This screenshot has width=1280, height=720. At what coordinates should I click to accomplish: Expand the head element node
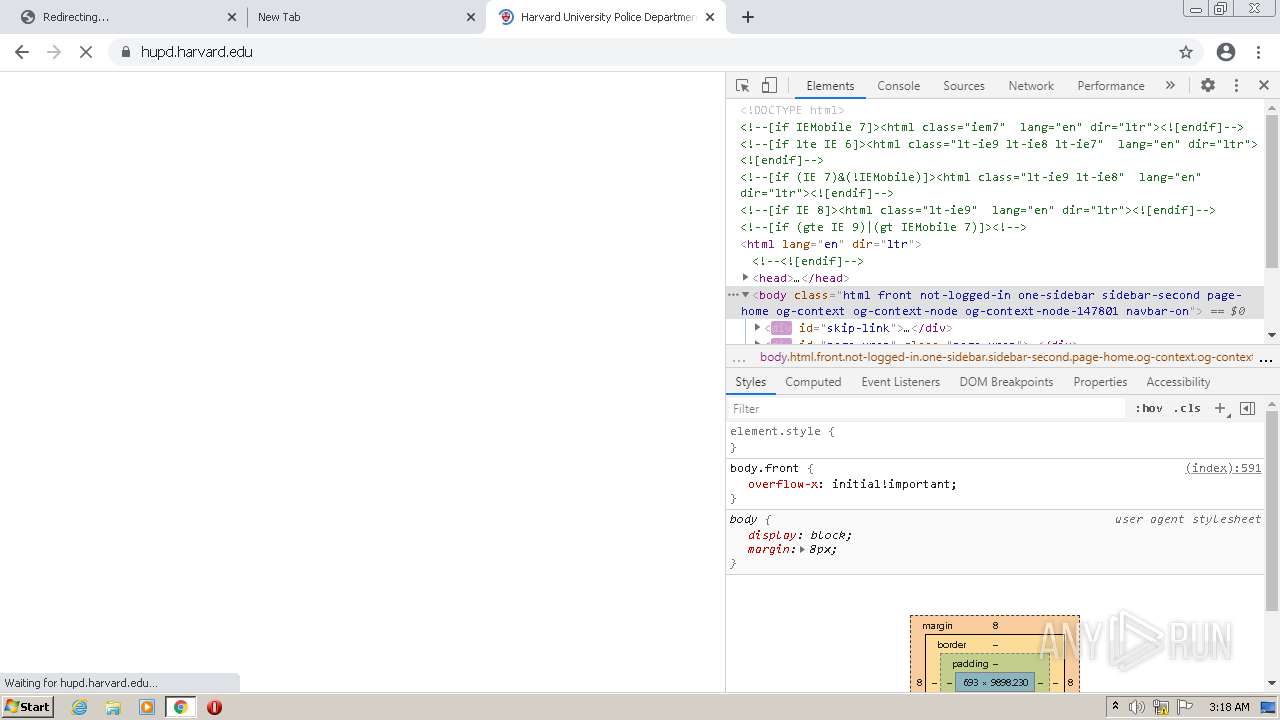(746, 278)
